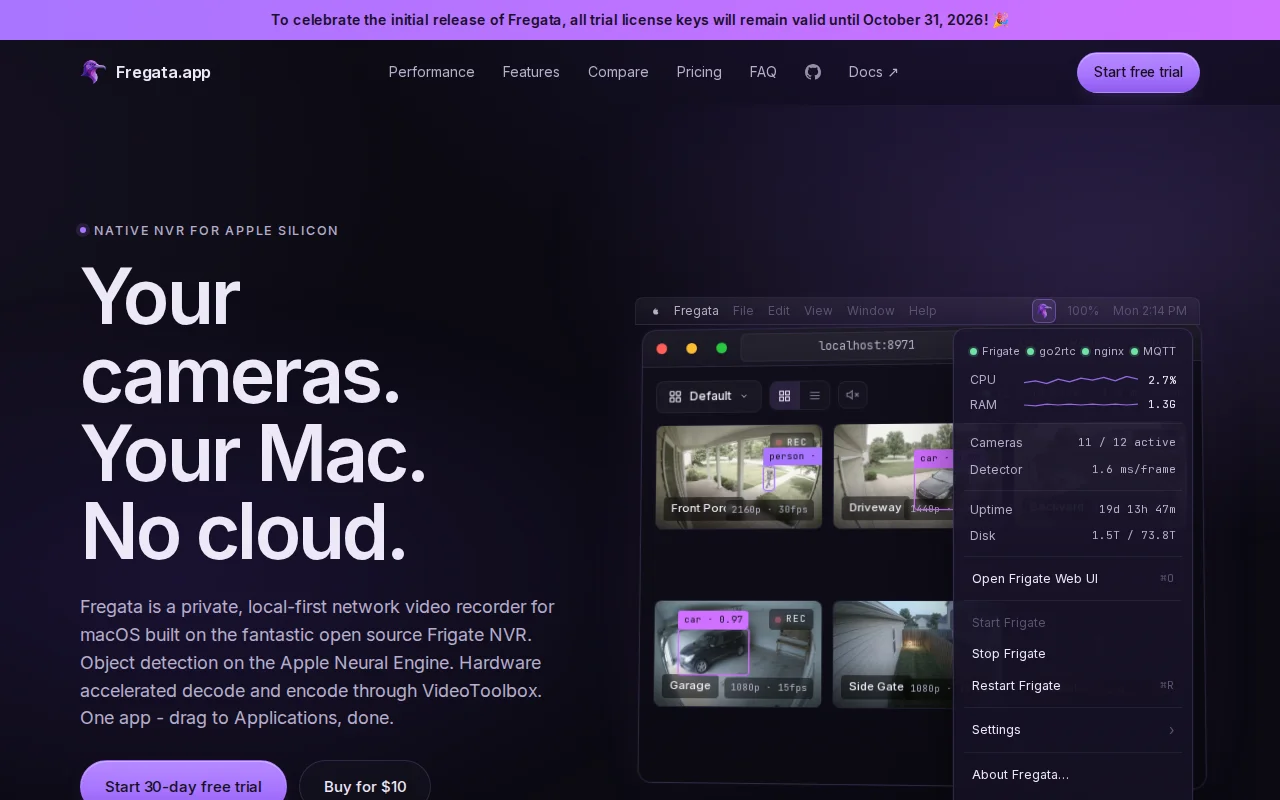Viewport: 1280px width, 800px height.
Task: Switch to list view icon in toolbar
Action: 815,396
